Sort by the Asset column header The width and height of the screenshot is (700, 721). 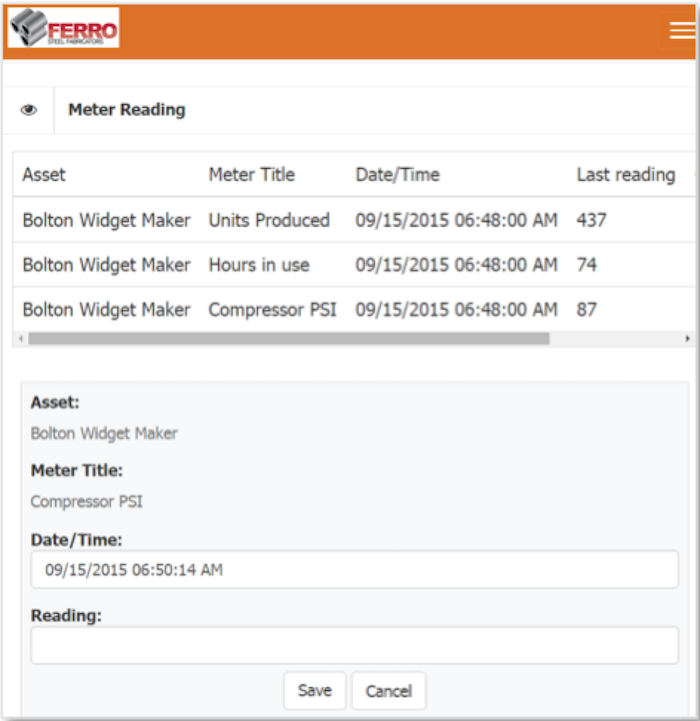tap(44, 174)
